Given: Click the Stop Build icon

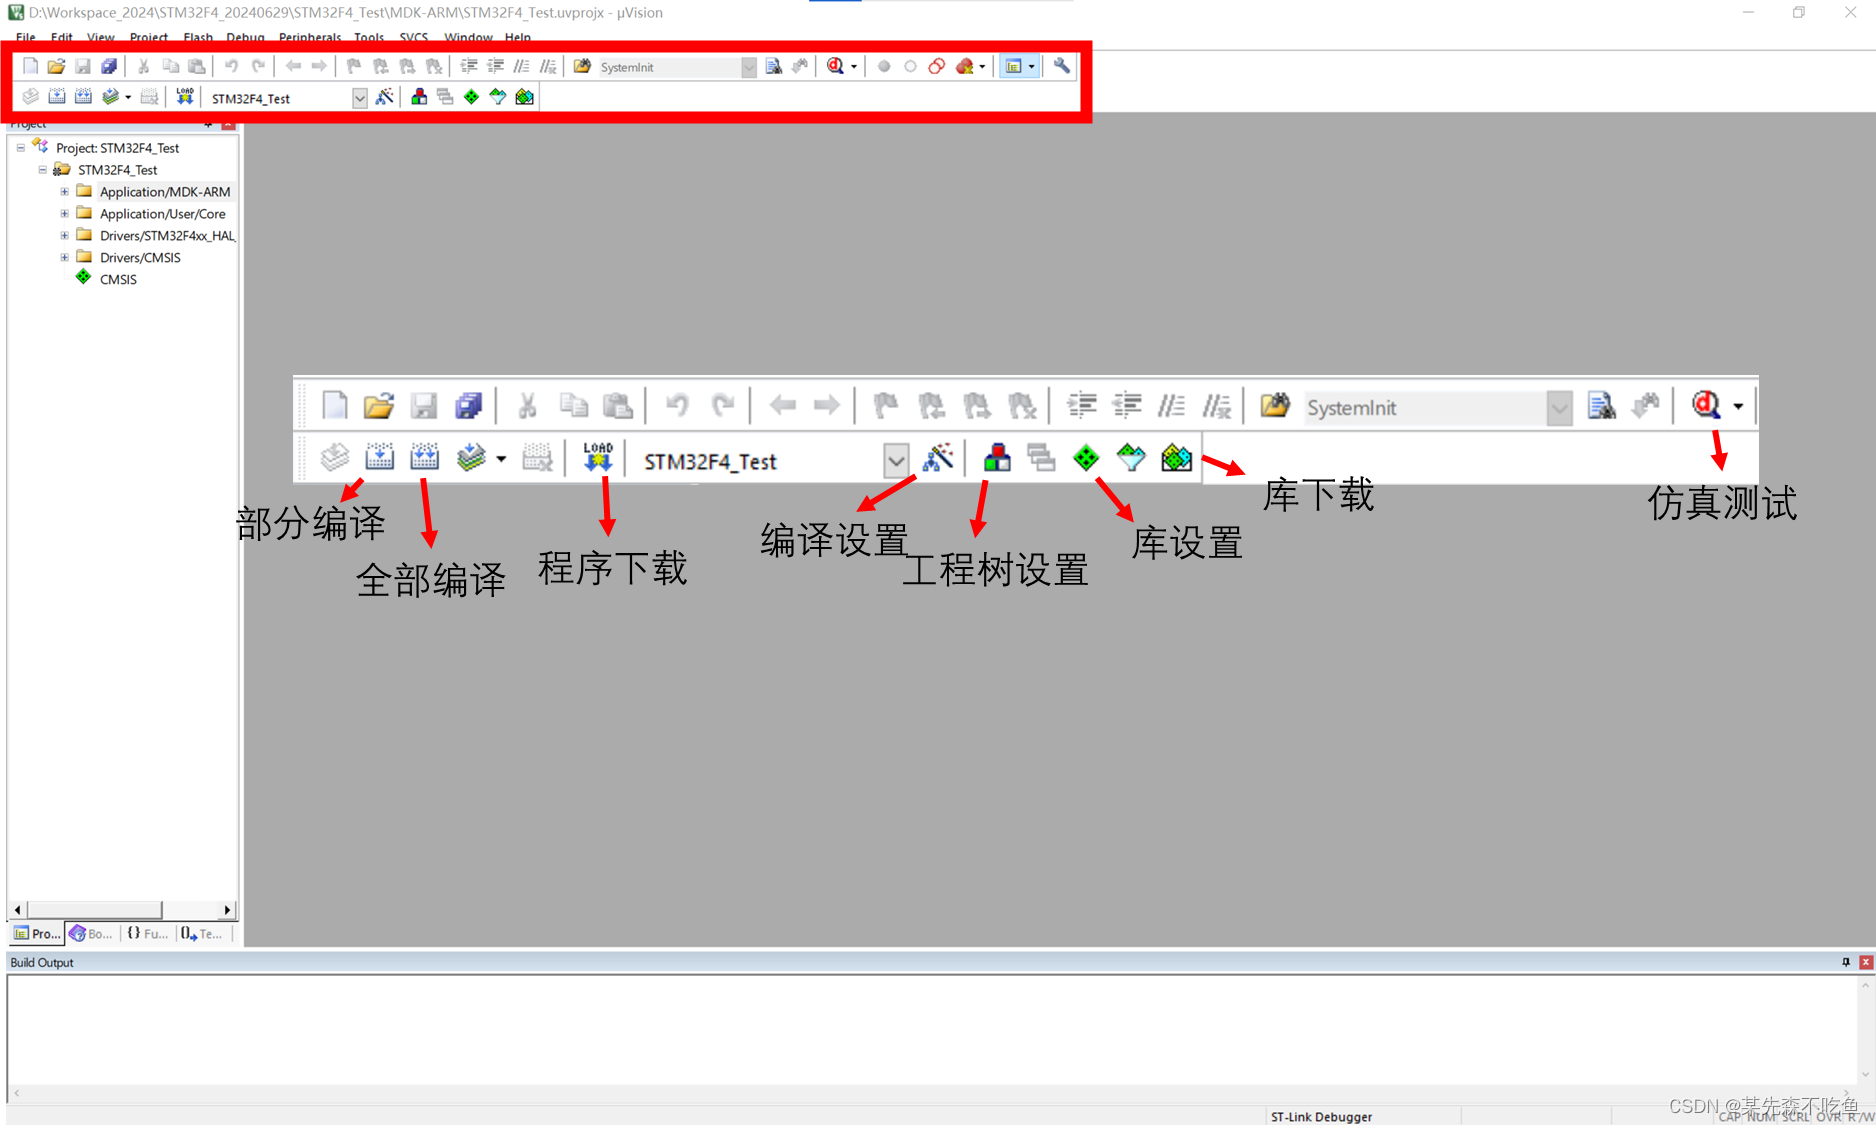Looking at the screenshot, I should [x=149, y=97].
